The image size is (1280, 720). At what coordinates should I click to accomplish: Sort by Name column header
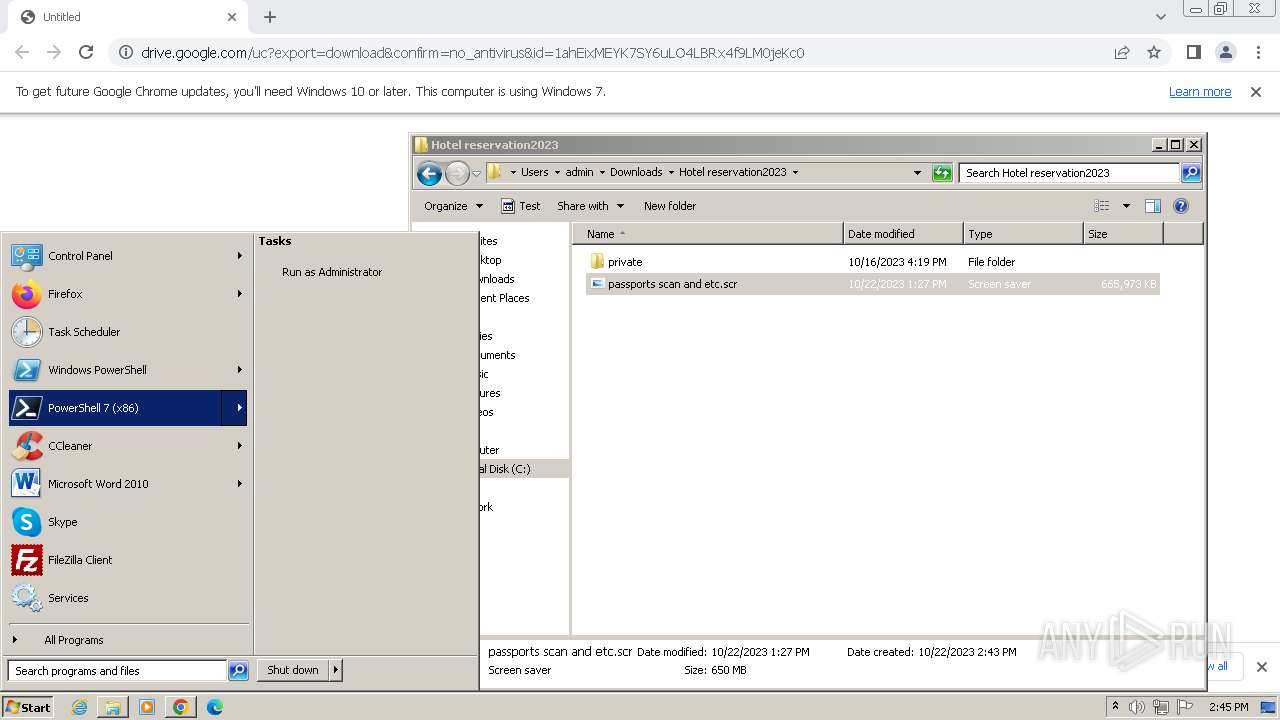click(708, 234)
